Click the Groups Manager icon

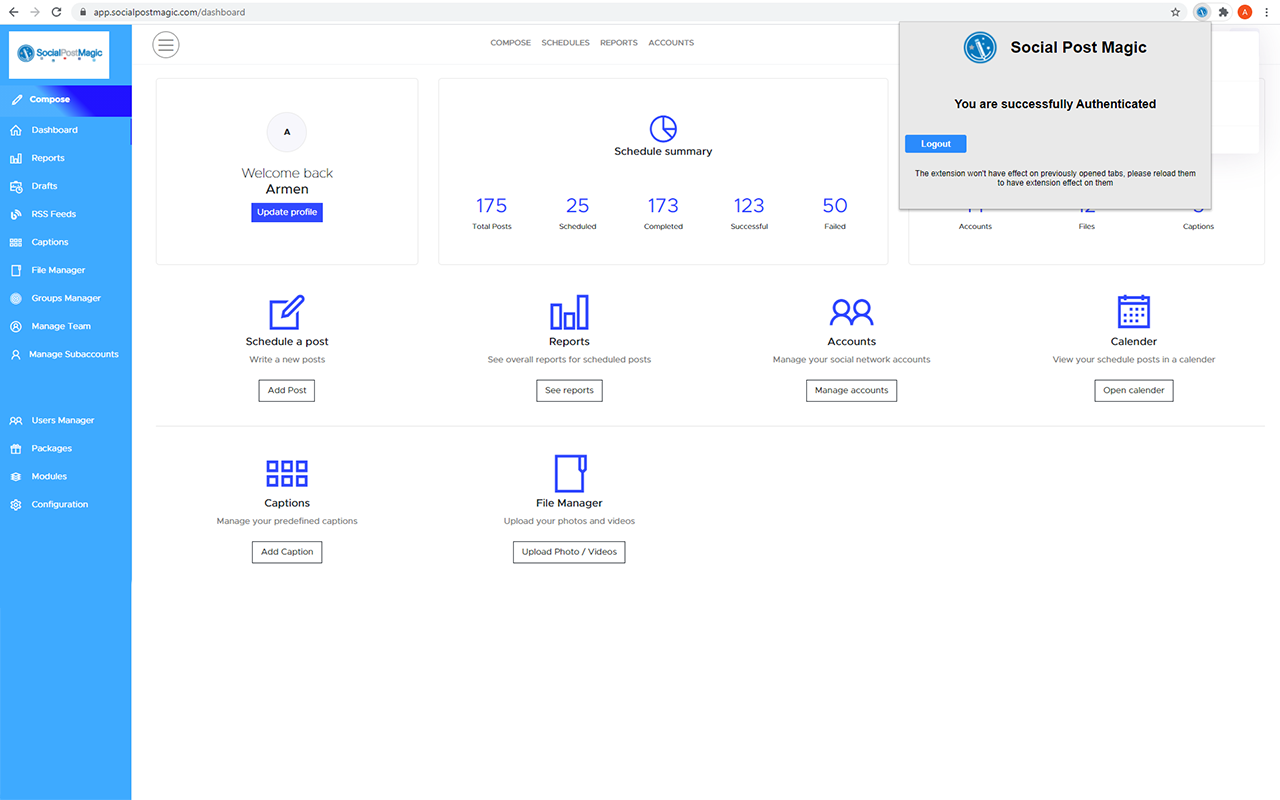(16, 298)
